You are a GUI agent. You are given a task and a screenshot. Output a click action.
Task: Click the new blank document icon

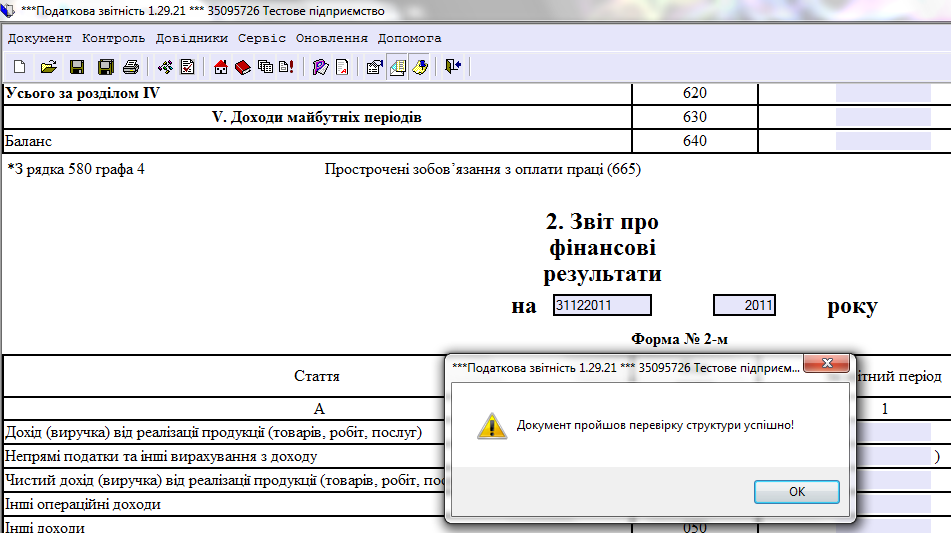[19, 67]
